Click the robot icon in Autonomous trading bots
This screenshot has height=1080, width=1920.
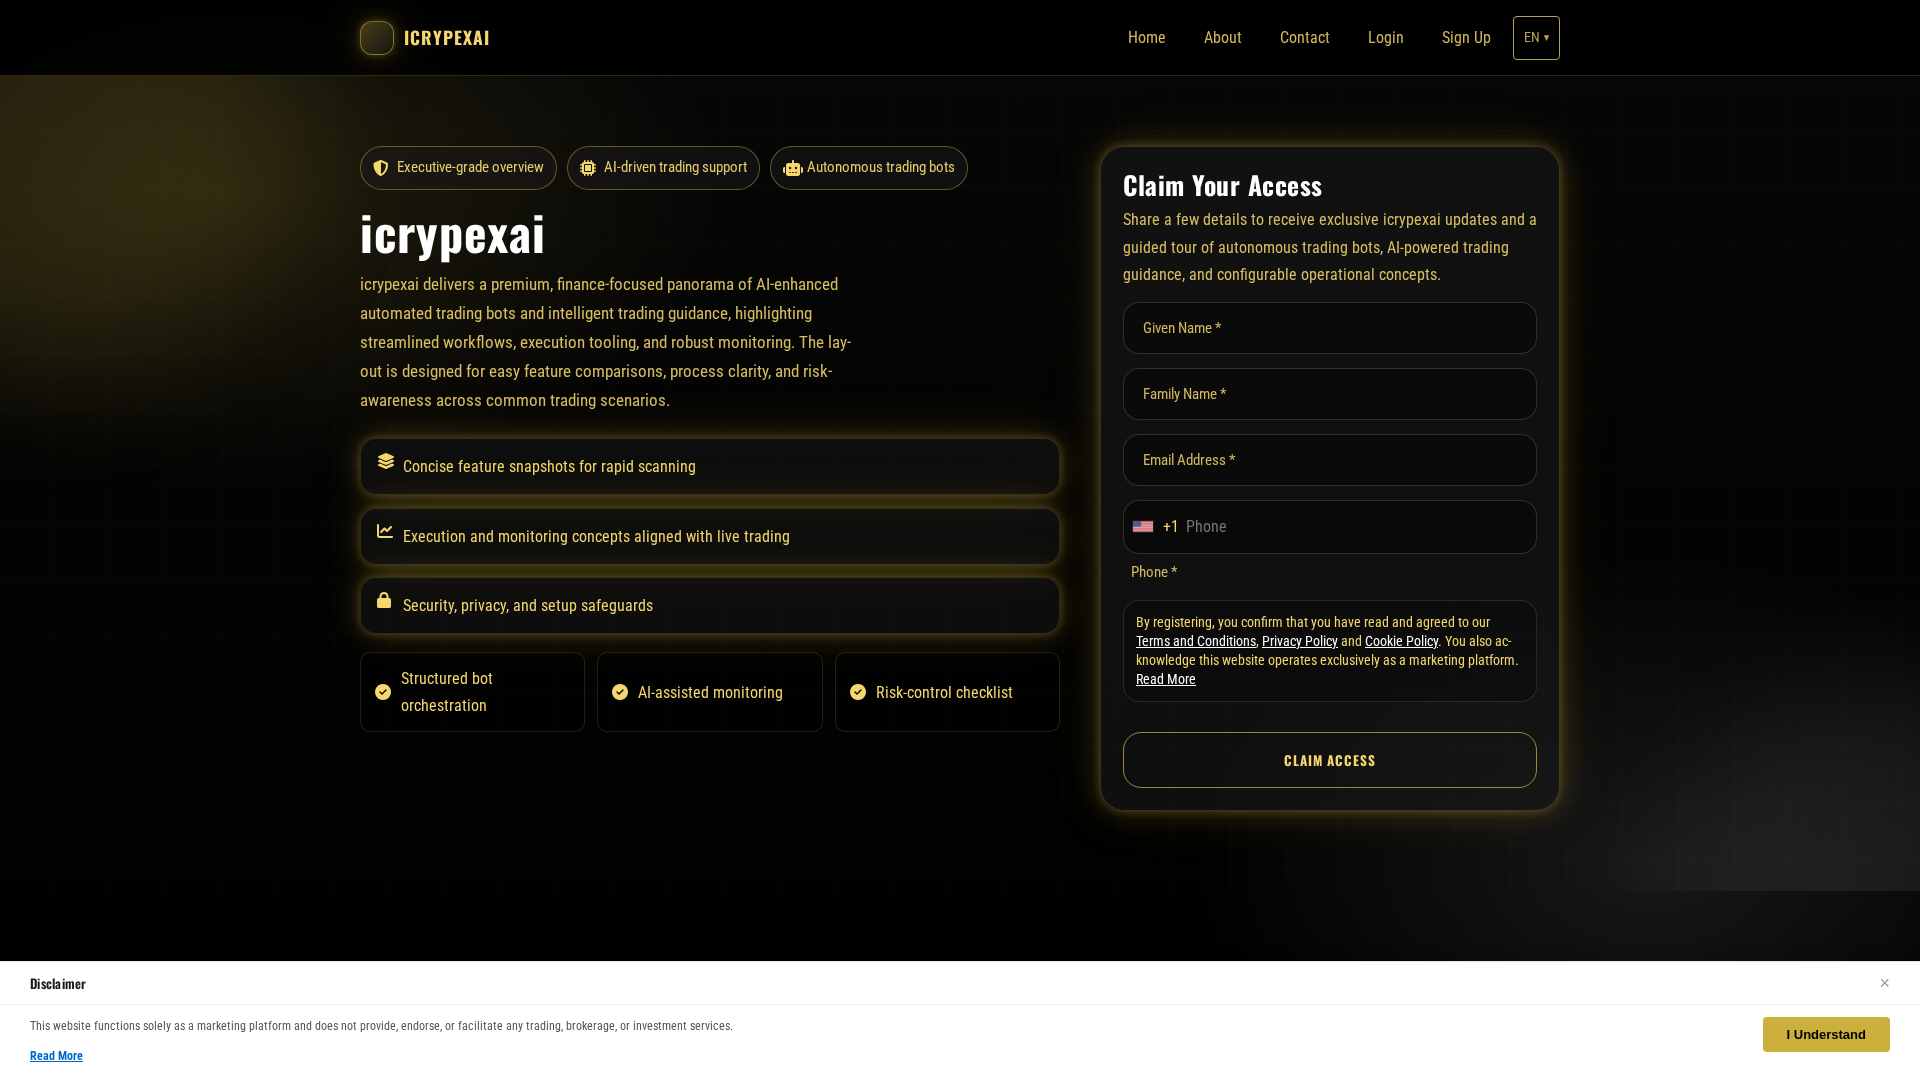(793, 169)
